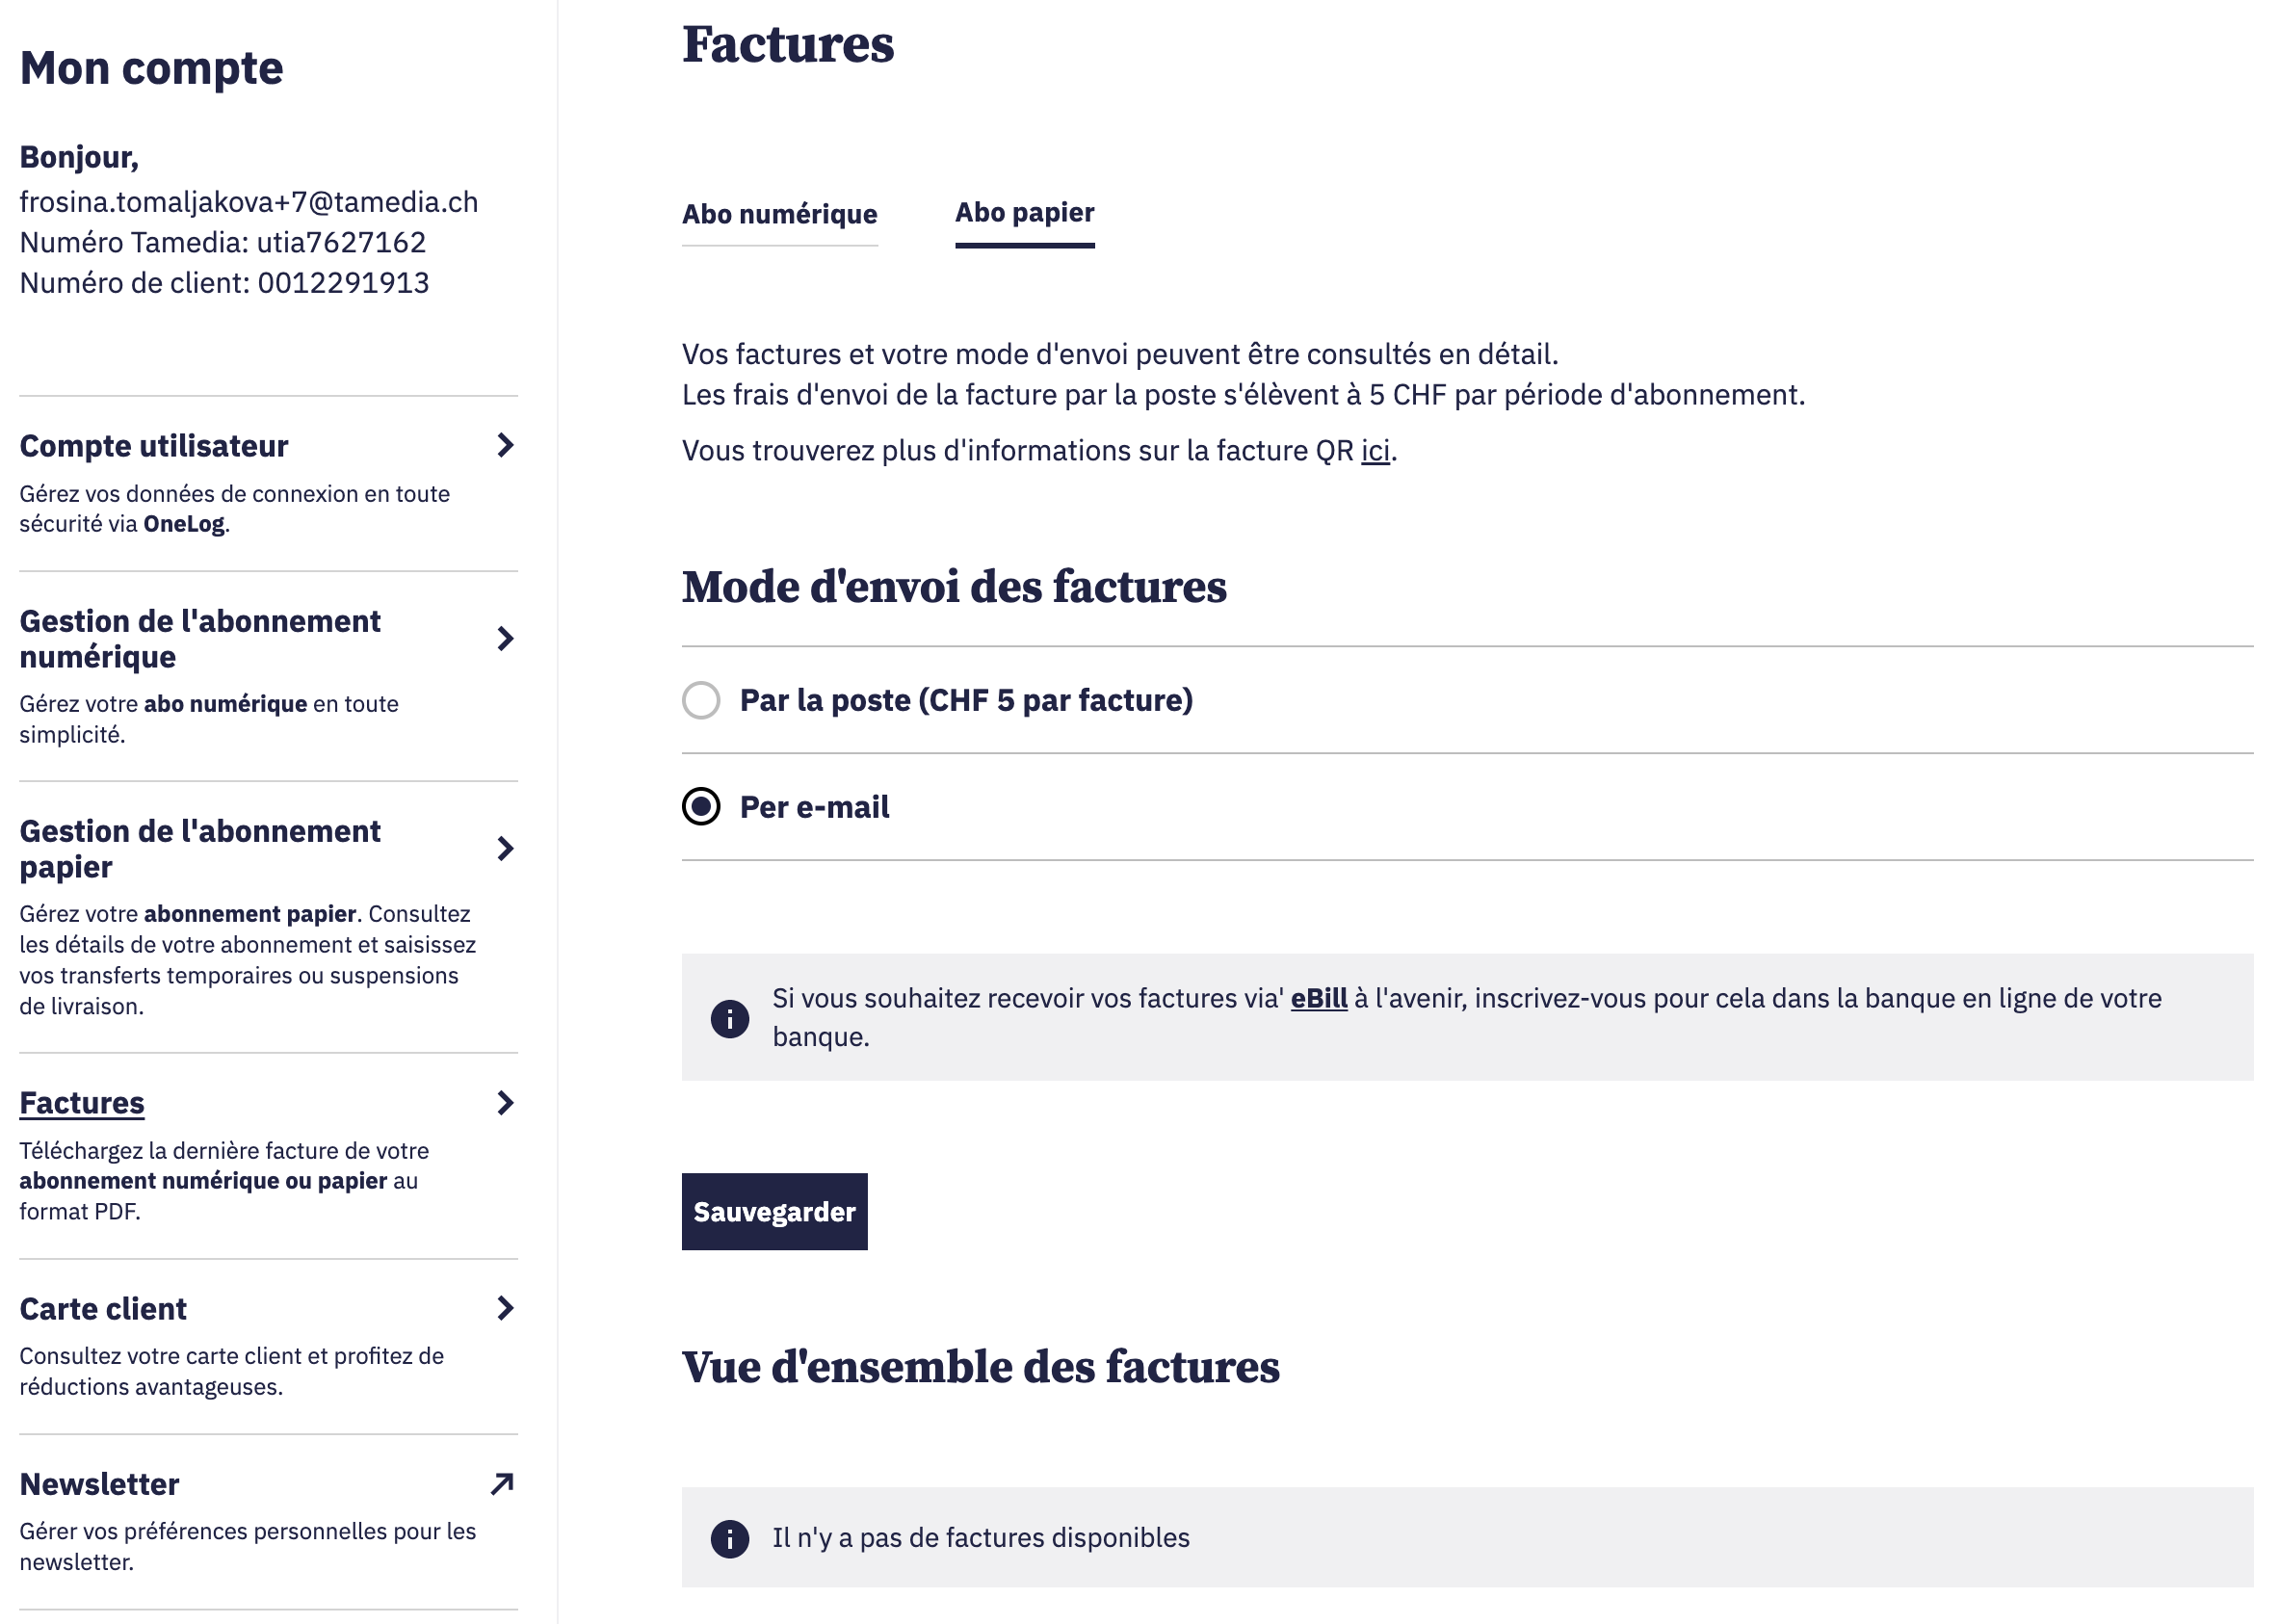Screen dimensions: 2279x1624
Task: Click the Factures sidebar chevron arrow
Action: click(505, 1102)
